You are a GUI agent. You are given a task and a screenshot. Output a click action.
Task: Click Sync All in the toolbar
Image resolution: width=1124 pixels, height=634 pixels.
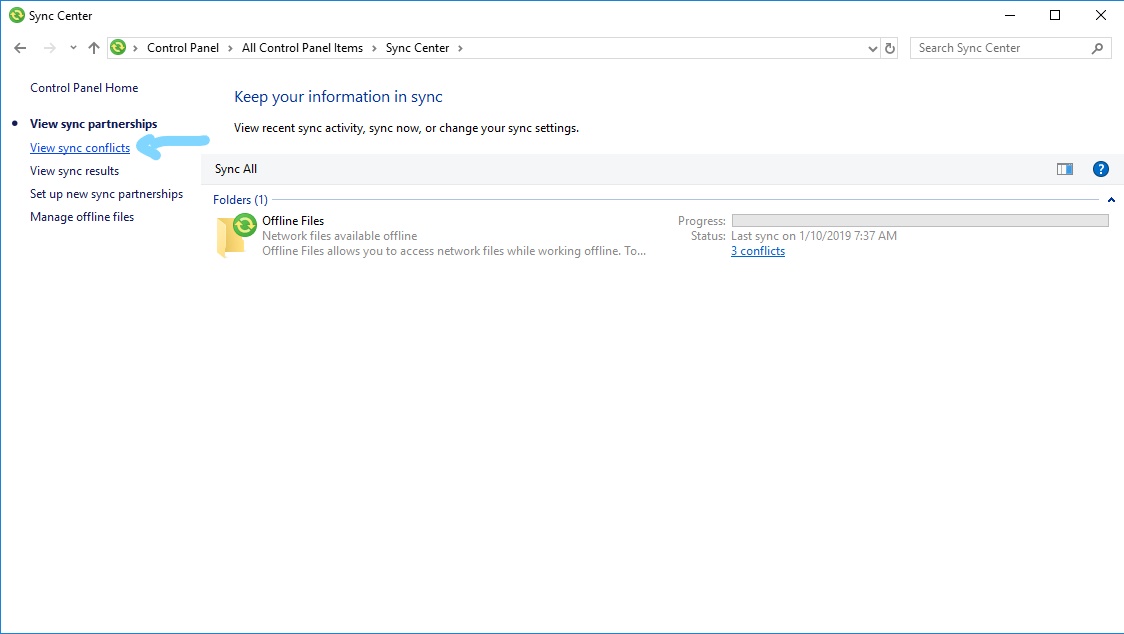[236, 169]
